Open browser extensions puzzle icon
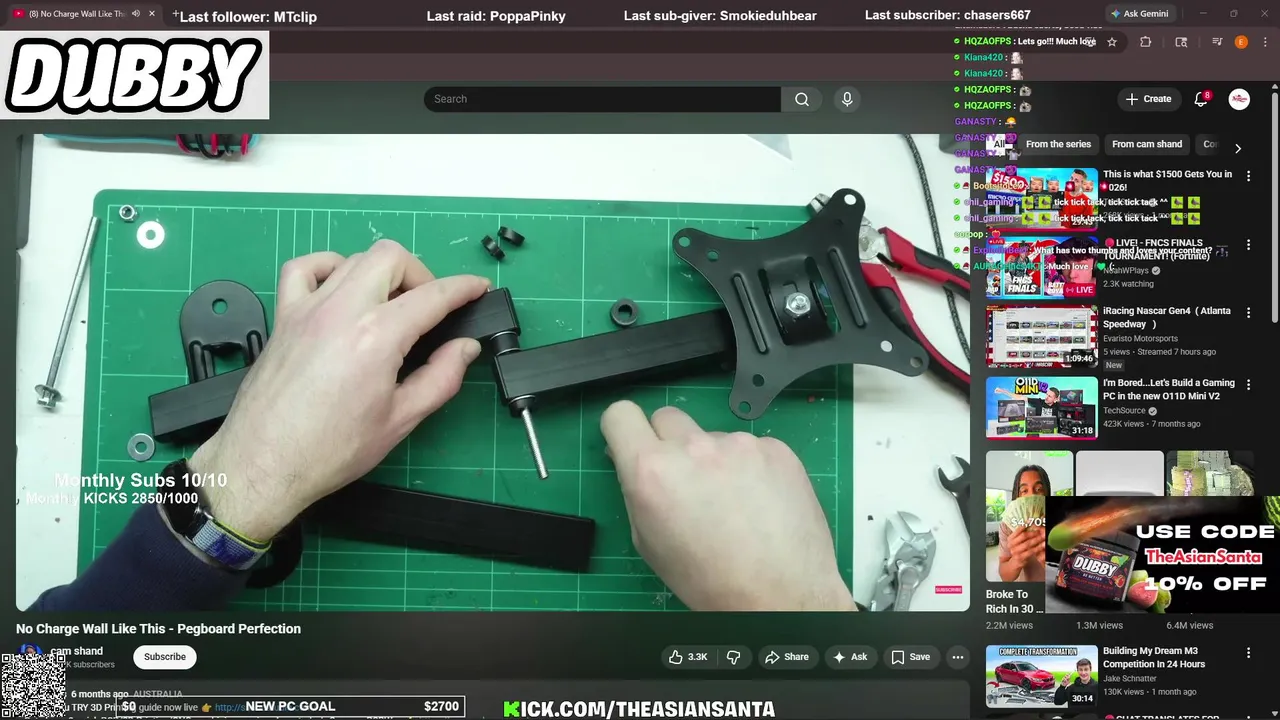Screen dimensions: 1280x720 click(x=1146, y=42)
